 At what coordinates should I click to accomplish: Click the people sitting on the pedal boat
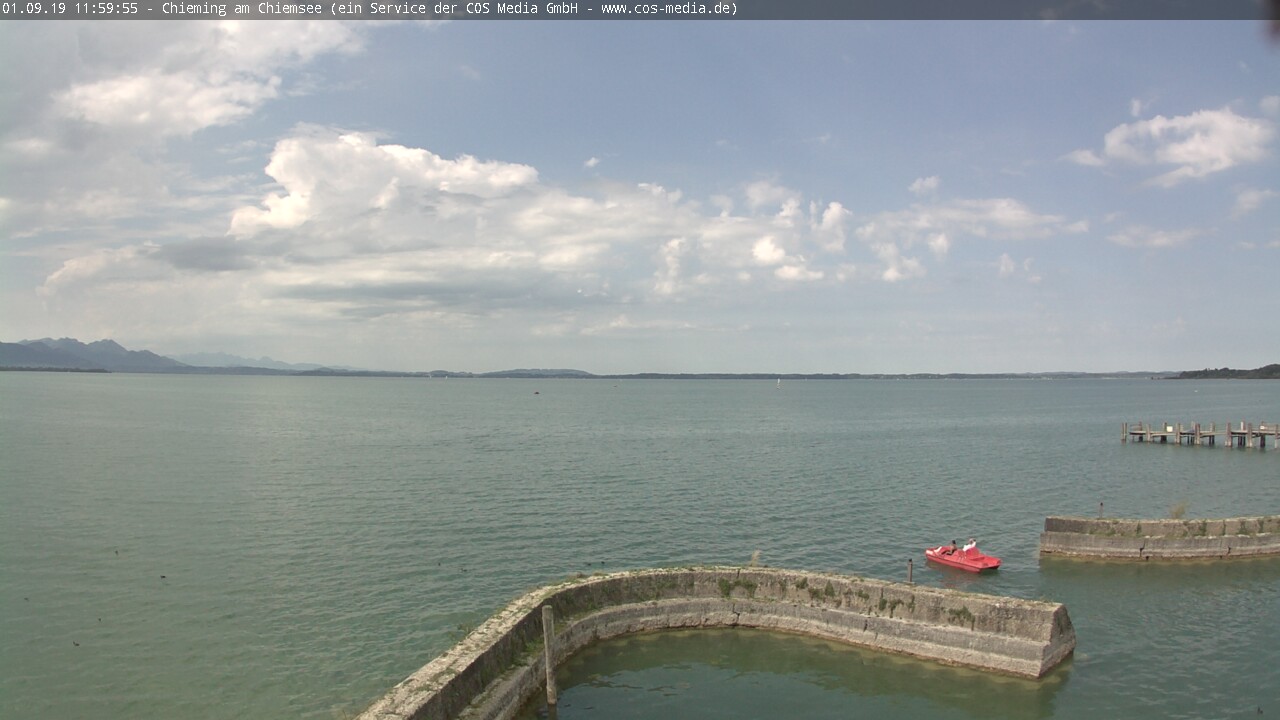pyautogui.click(x=962, y=546)
